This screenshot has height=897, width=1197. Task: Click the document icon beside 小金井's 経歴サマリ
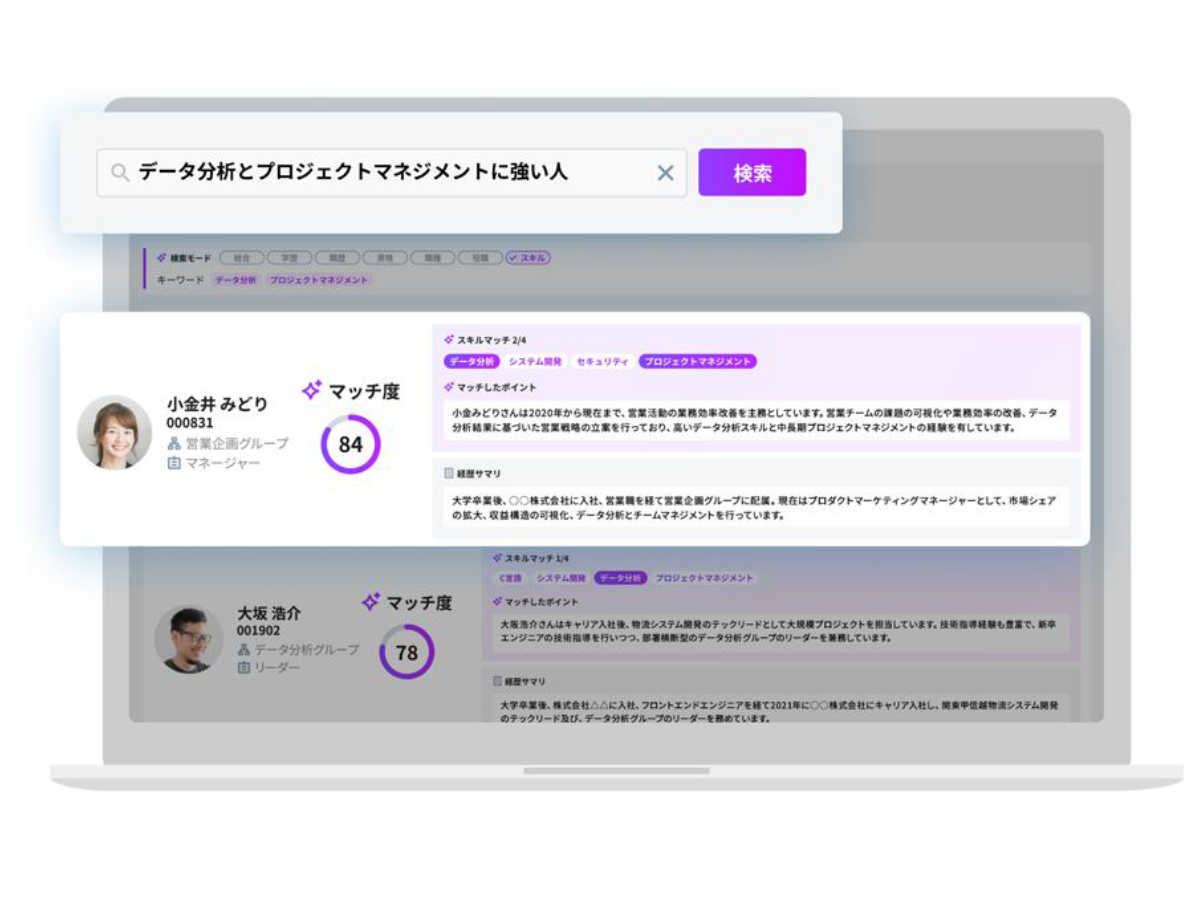coord(449,473)
